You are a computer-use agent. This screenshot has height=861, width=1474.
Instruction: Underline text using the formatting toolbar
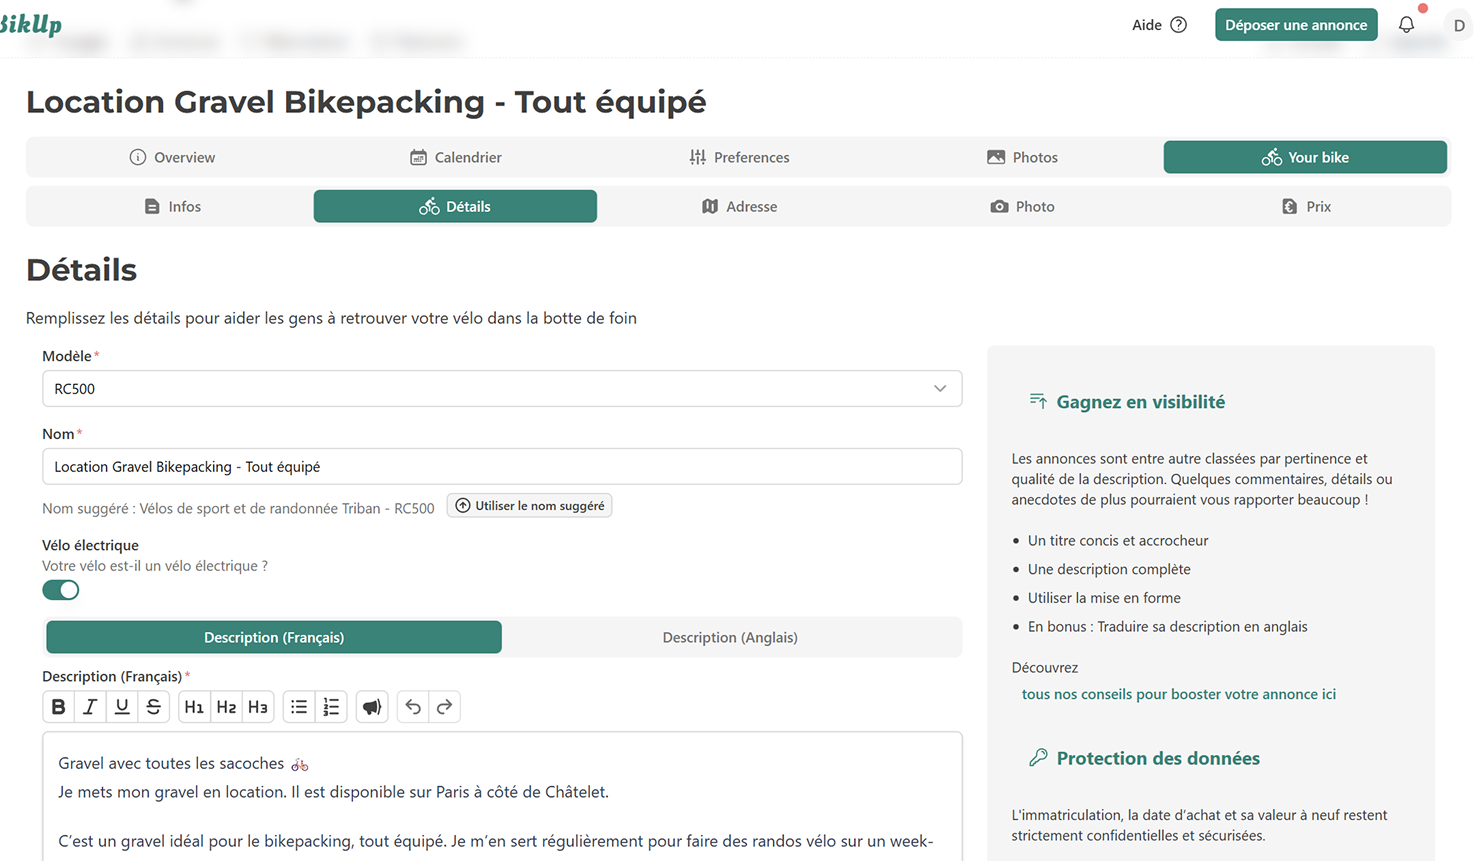click(121, 706)
